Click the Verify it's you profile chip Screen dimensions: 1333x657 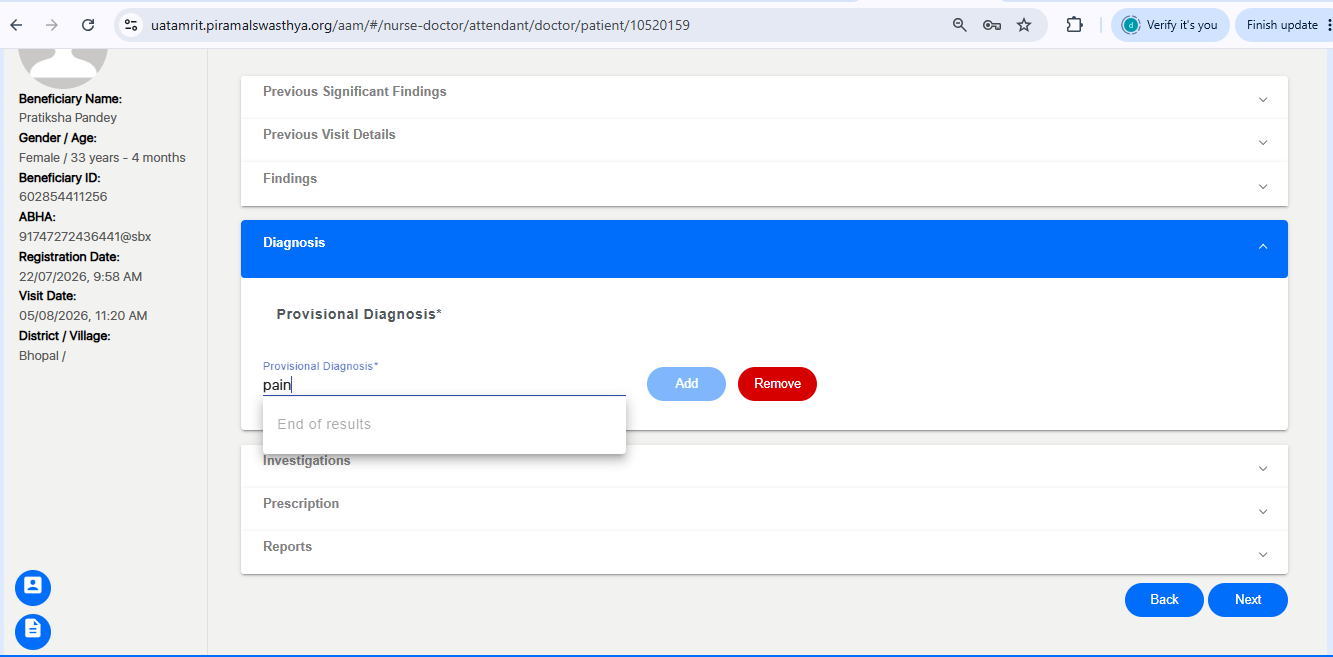[x=1170, y=25]
